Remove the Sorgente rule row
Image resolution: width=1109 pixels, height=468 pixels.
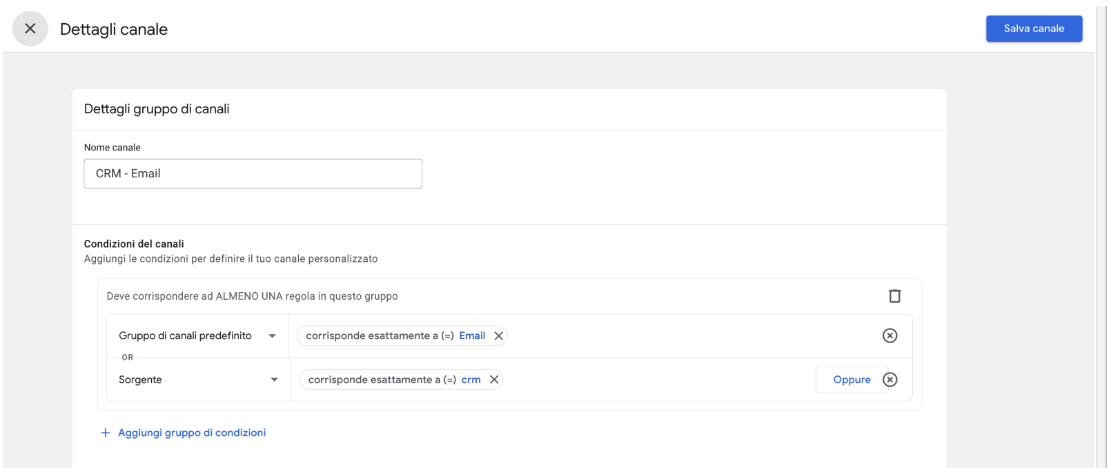coord(891,380)
